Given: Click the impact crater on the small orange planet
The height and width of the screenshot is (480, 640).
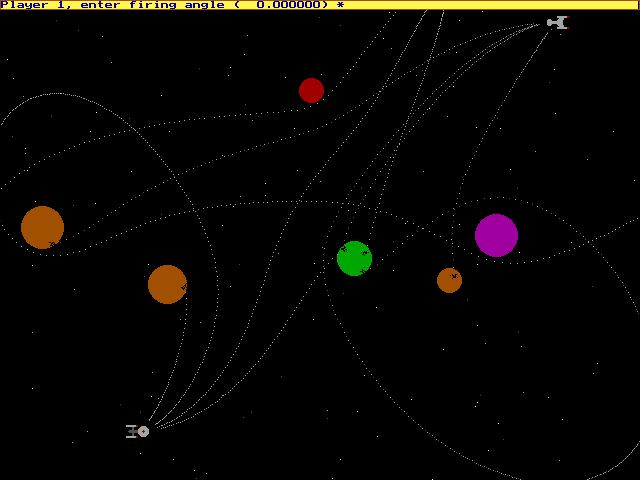Looking at the screenshot, I should [x=454, y=276].
